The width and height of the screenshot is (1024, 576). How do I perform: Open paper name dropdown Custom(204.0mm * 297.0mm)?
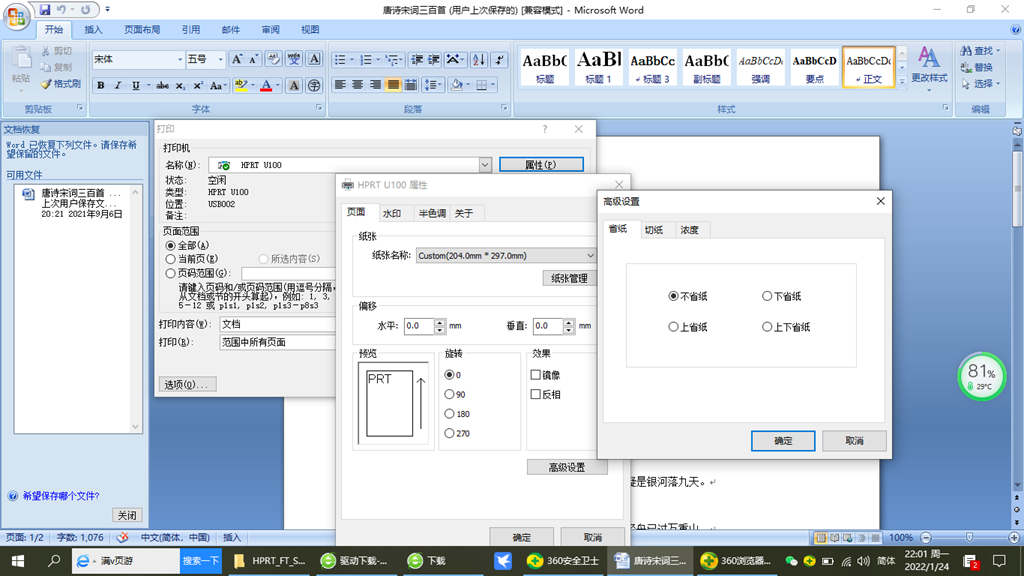coord(590,255)
